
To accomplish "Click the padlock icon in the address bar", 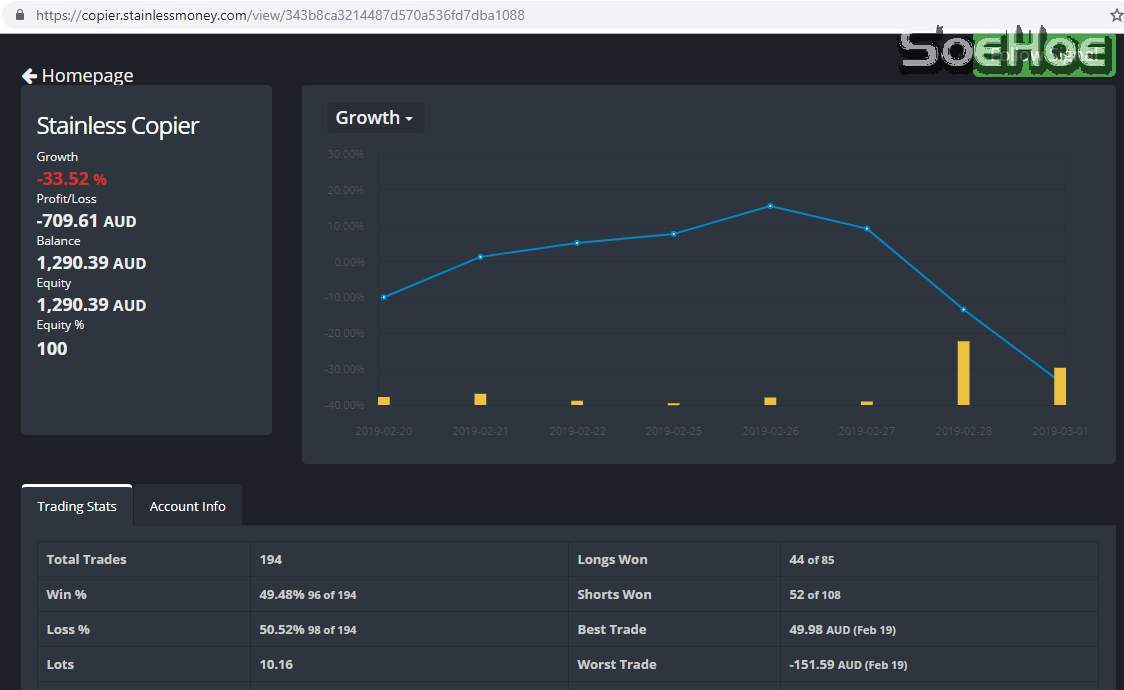I will (x=19, y=16).
